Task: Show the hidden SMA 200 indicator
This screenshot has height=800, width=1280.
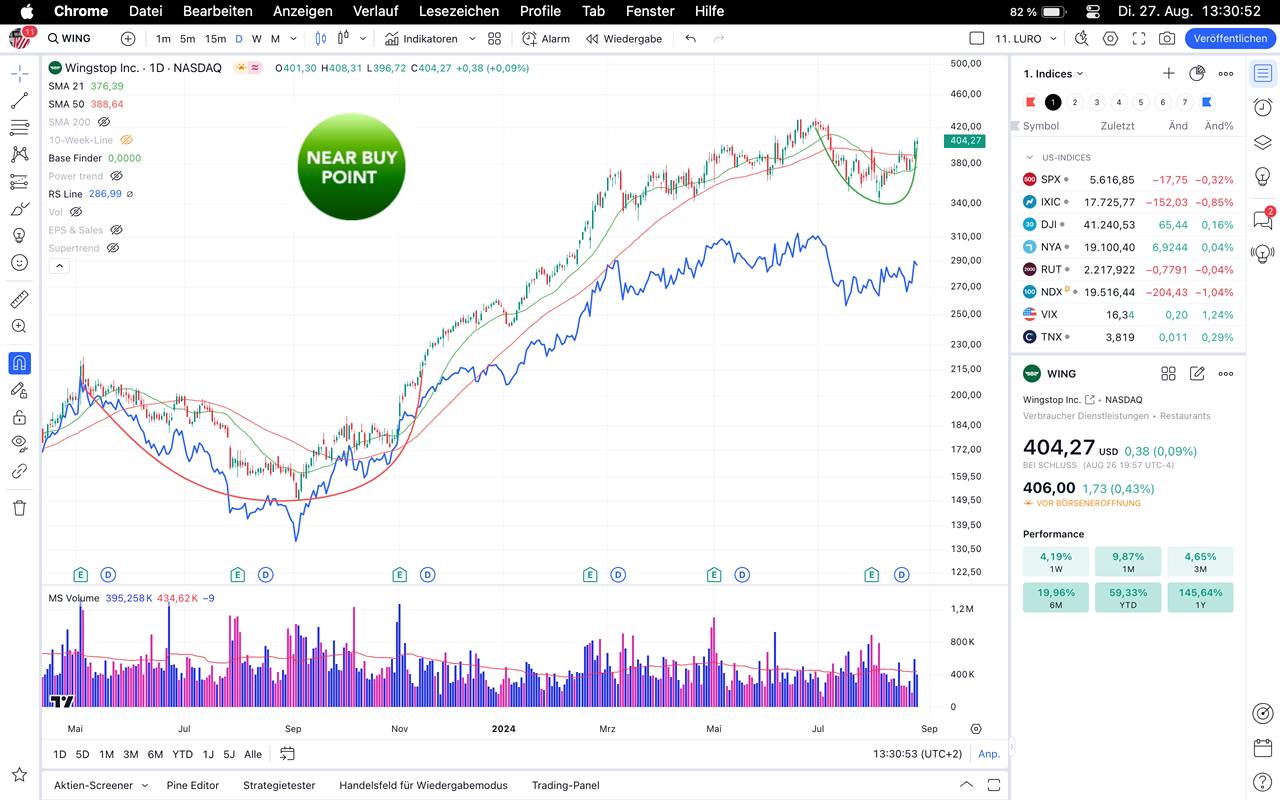Action: (104, 122)
